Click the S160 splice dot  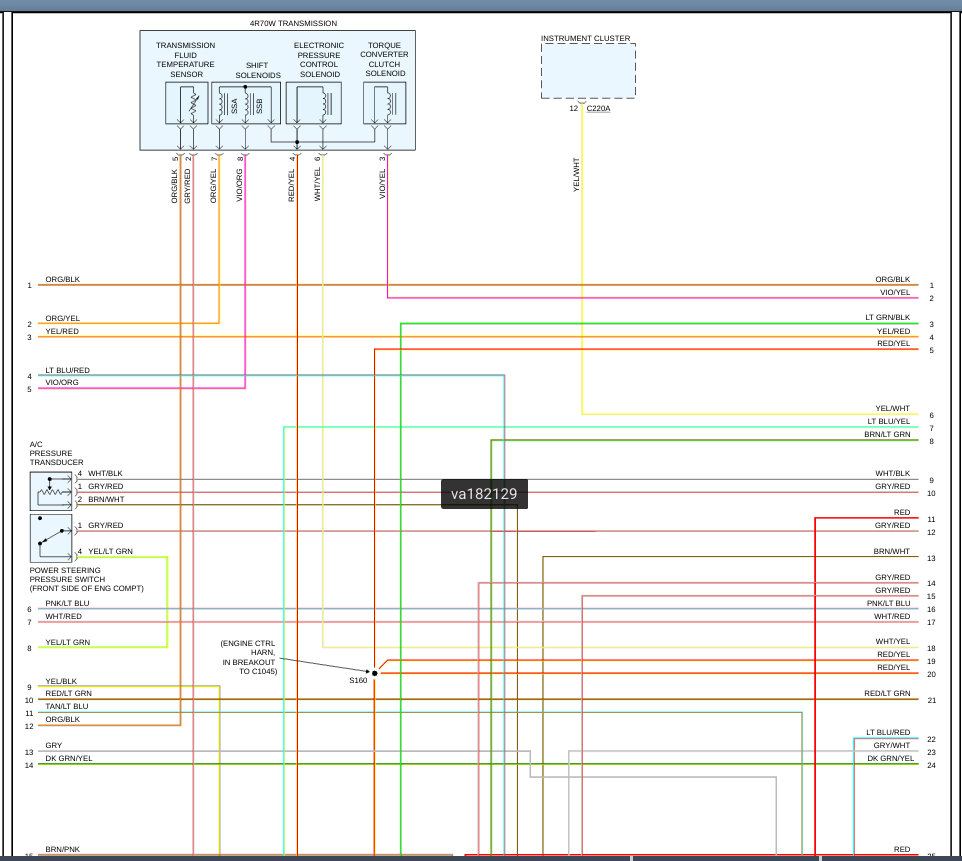[375, 673]
